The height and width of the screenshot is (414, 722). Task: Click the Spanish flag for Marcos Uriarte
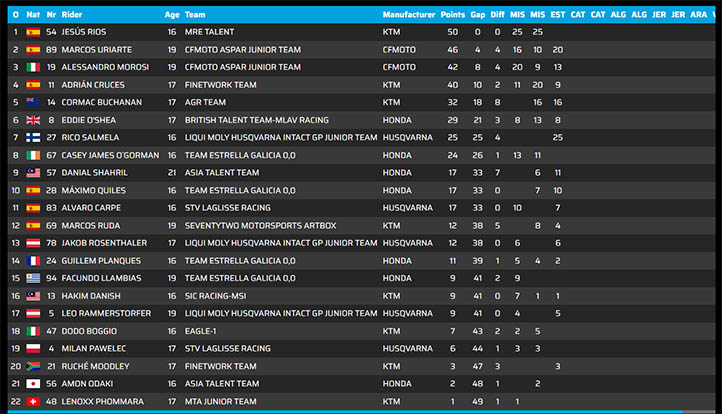pos(33,50)
